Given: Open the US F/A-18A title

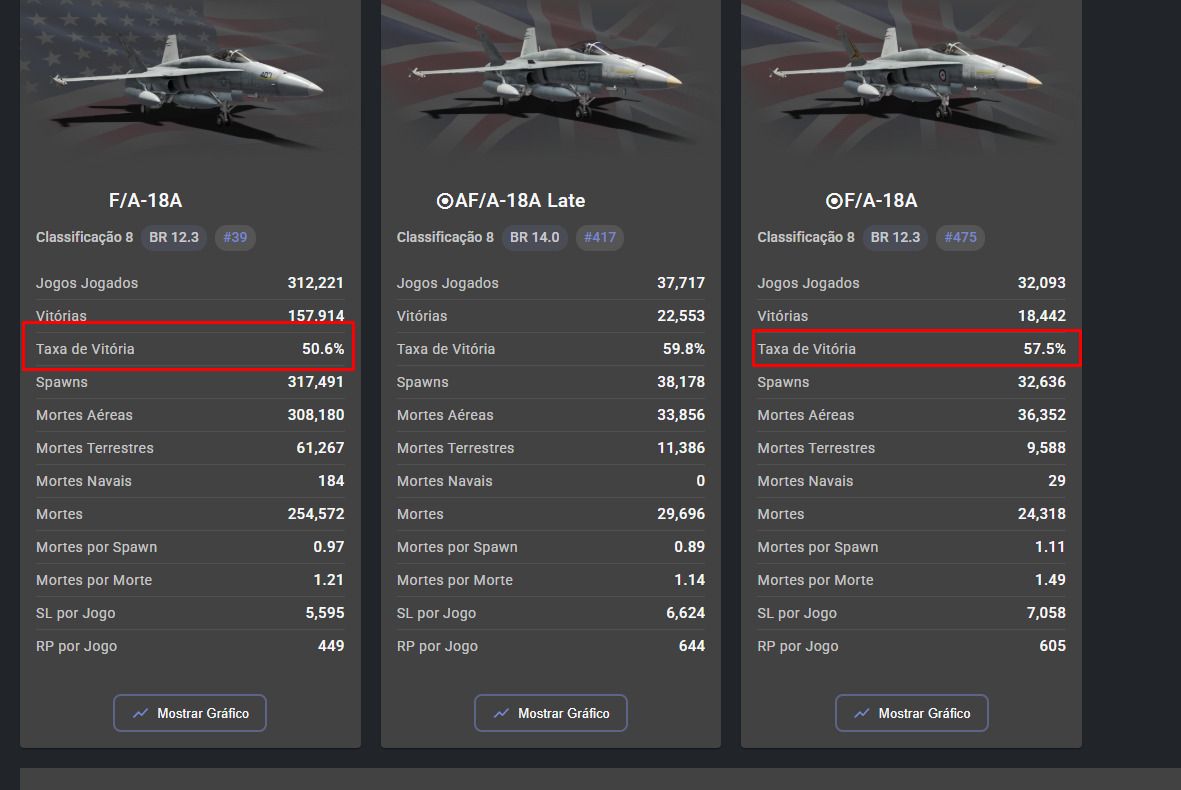Looking at the screenshot, I should point(146,201).
